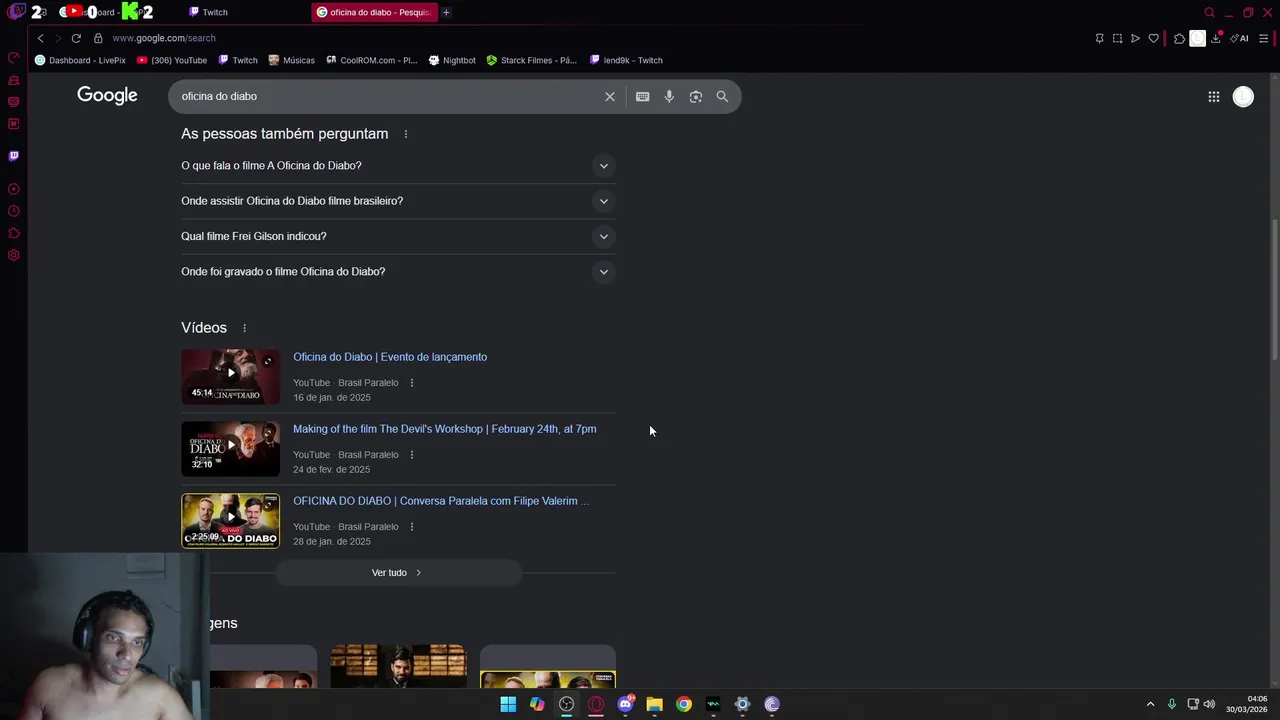Click the page vertical scrollbar thumb
The height and width of the screenshot is (720, 1280).
(x=1274, y=290)
